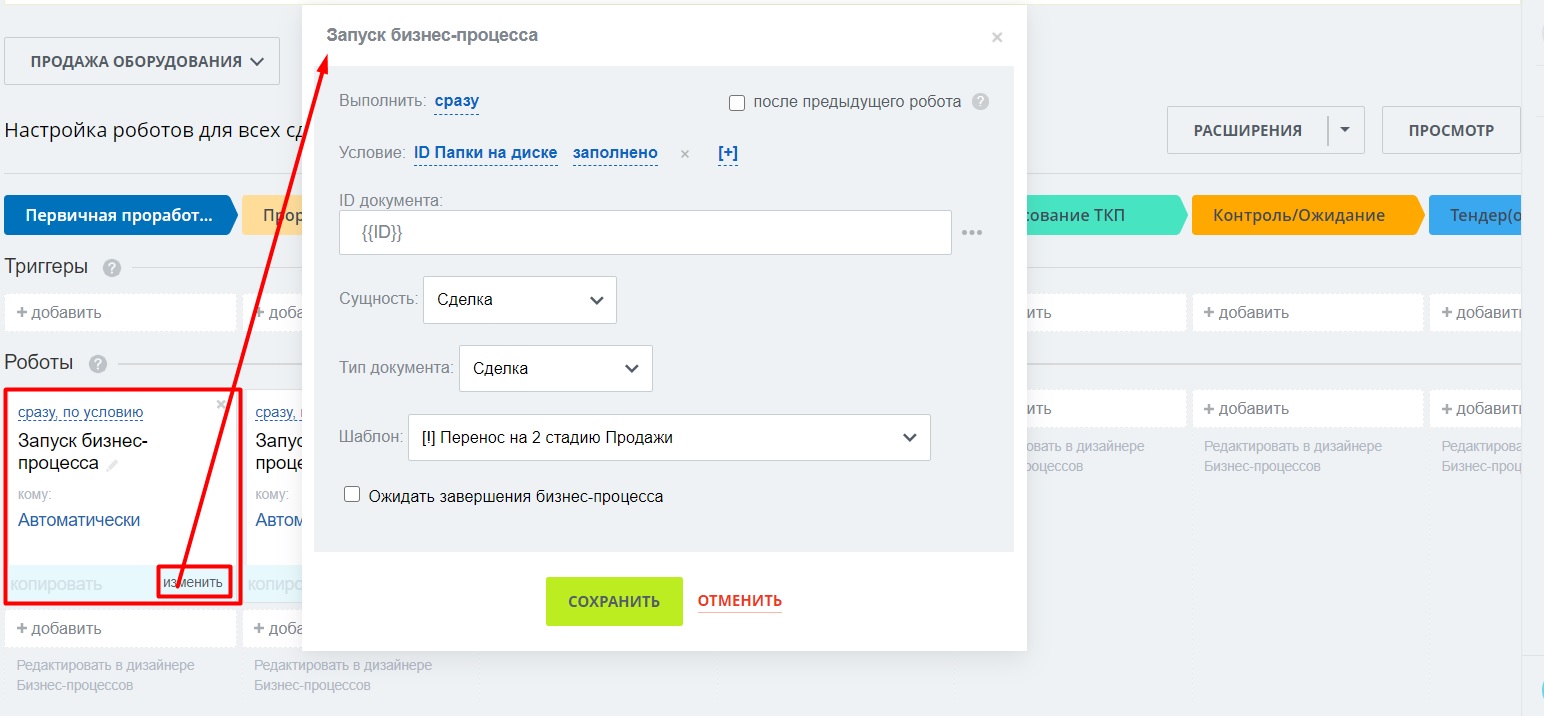Enable the после предыдущего робота checkbox
The width and height of the screenshot is (1544, 716).
click(x=738, y=102)
